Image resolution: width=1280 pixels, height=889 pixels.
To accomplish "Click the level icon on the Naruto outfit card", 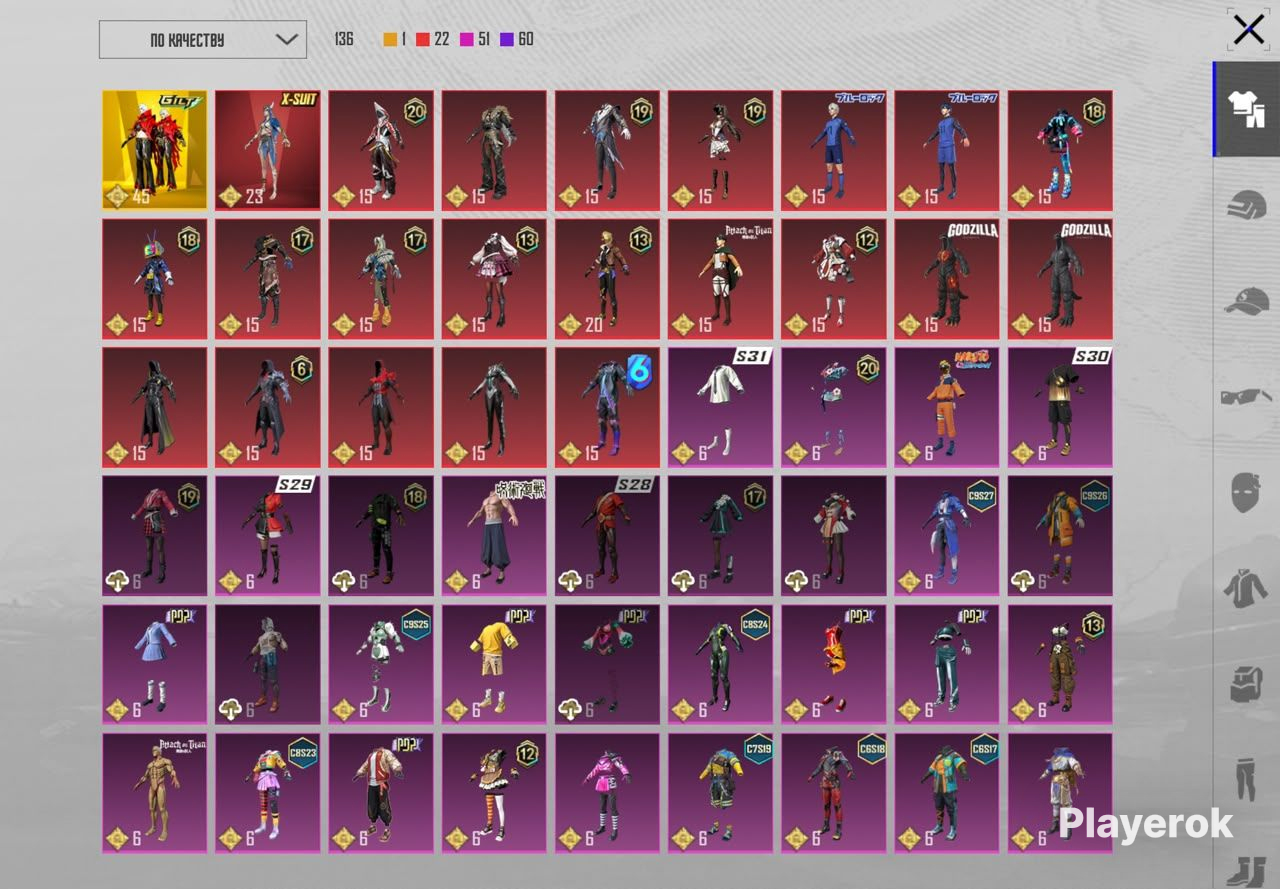I will (908, 453).
